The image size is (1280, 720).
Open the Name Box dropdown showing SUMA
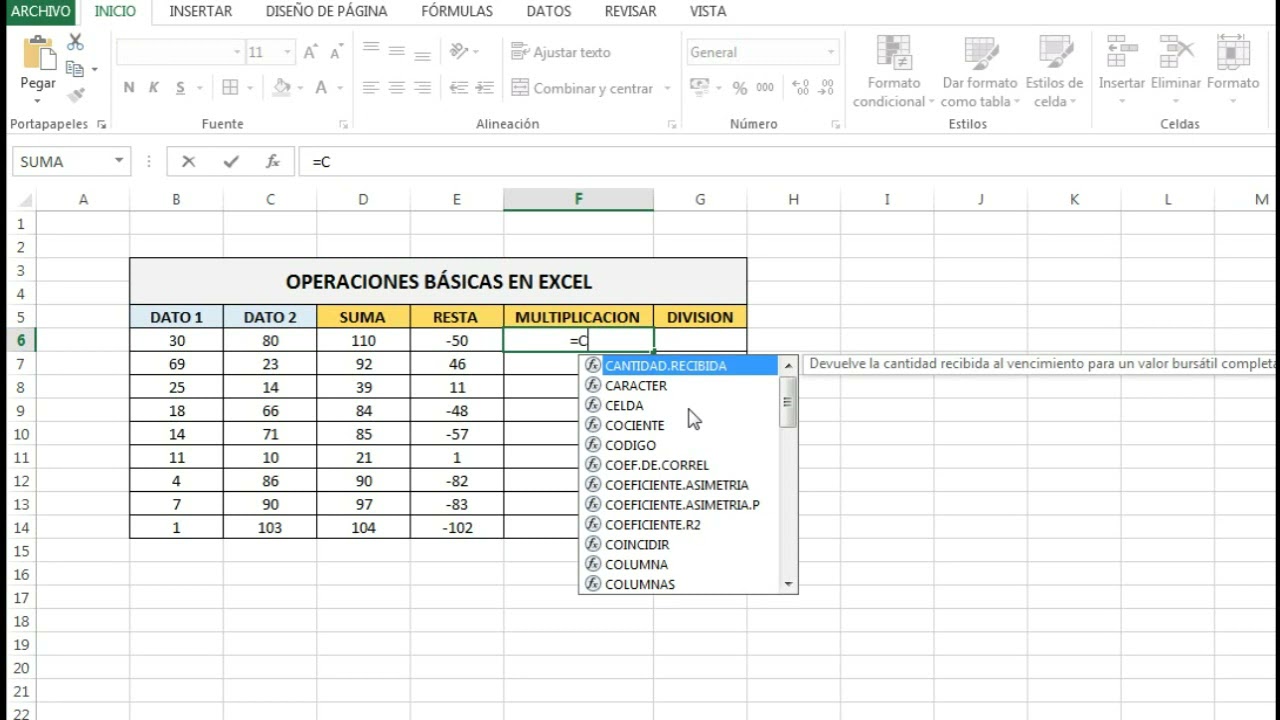click(x=119, y=161)
